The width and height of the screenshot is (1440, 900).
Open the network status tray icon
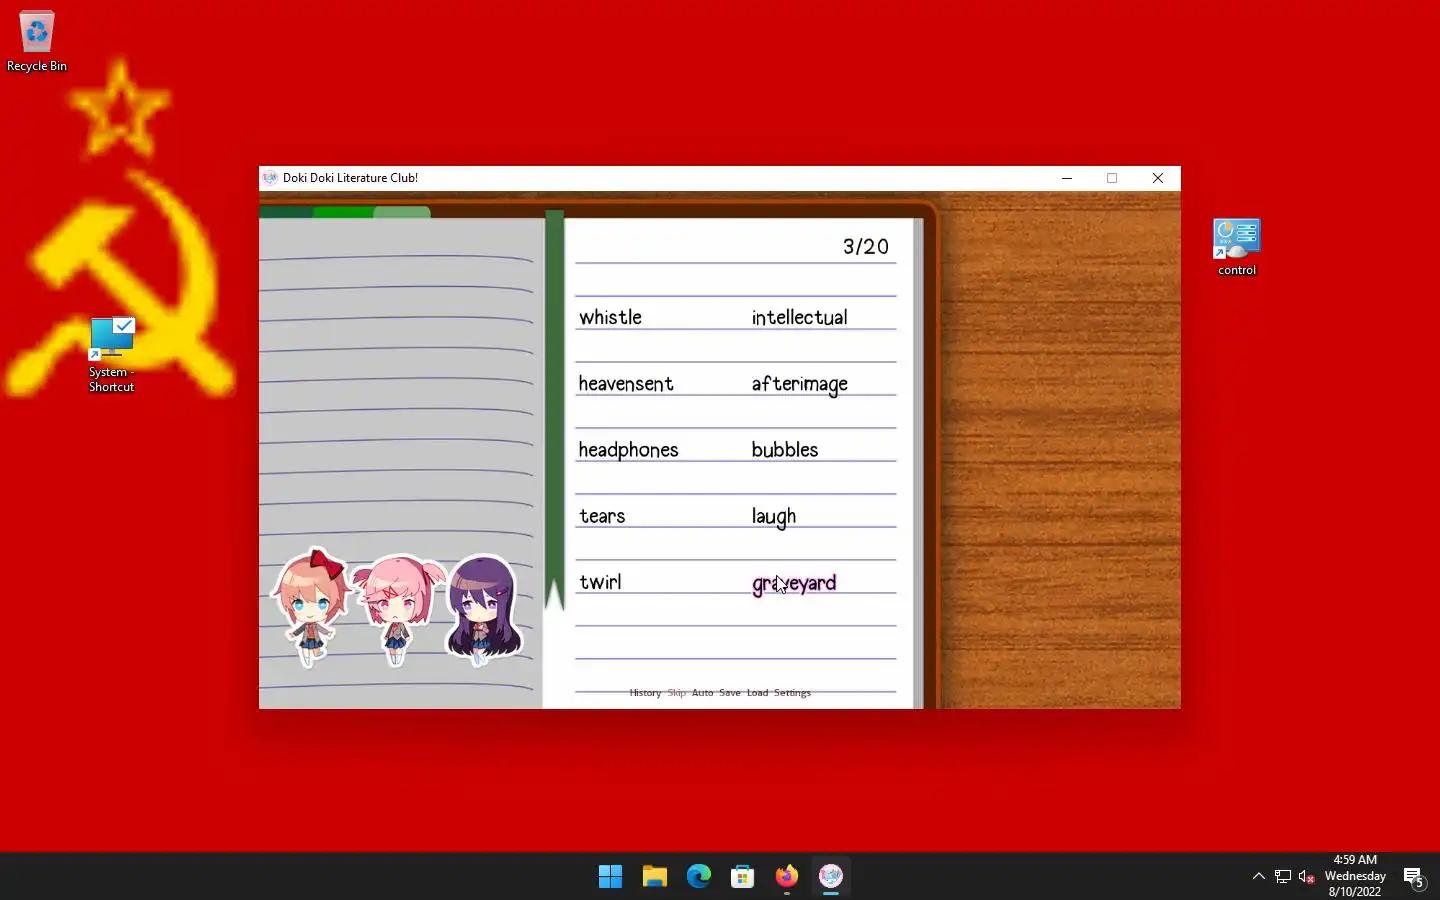(x=1283, y=877)
